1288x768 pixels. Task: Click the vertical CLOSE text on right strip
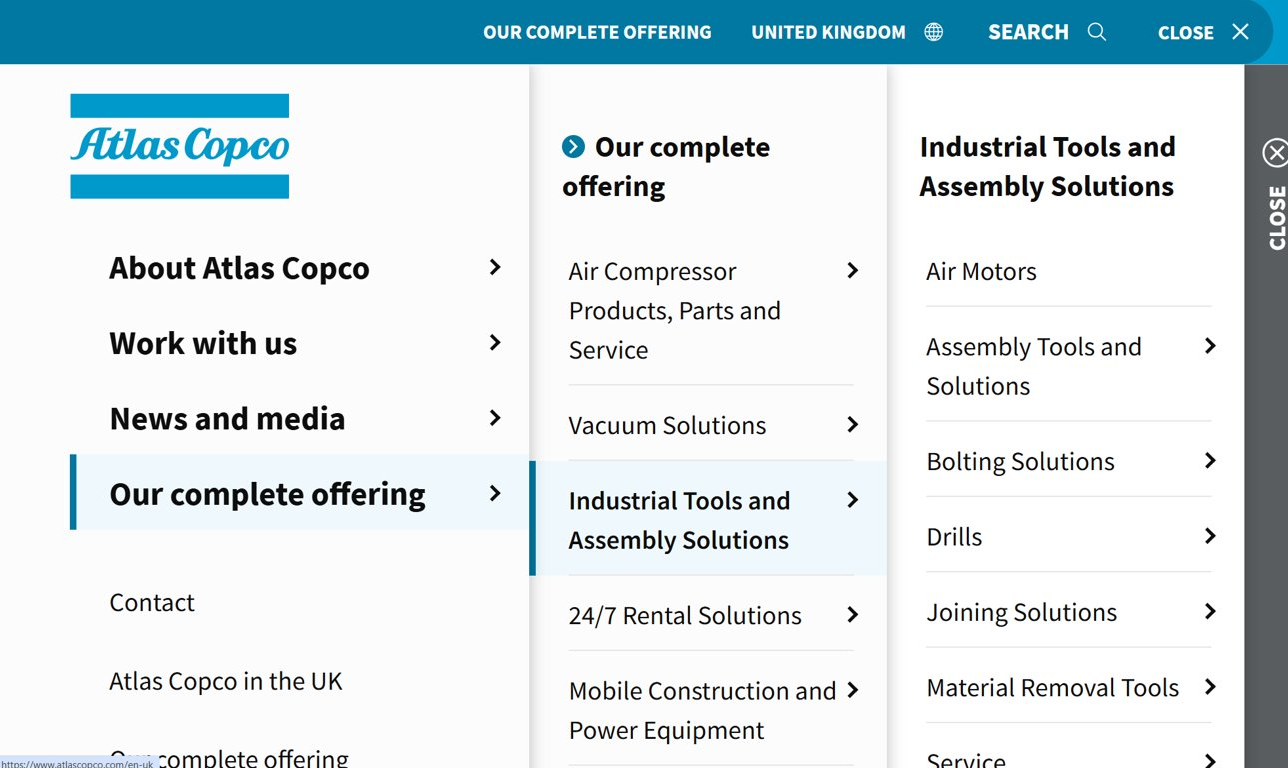[1276, 217]
